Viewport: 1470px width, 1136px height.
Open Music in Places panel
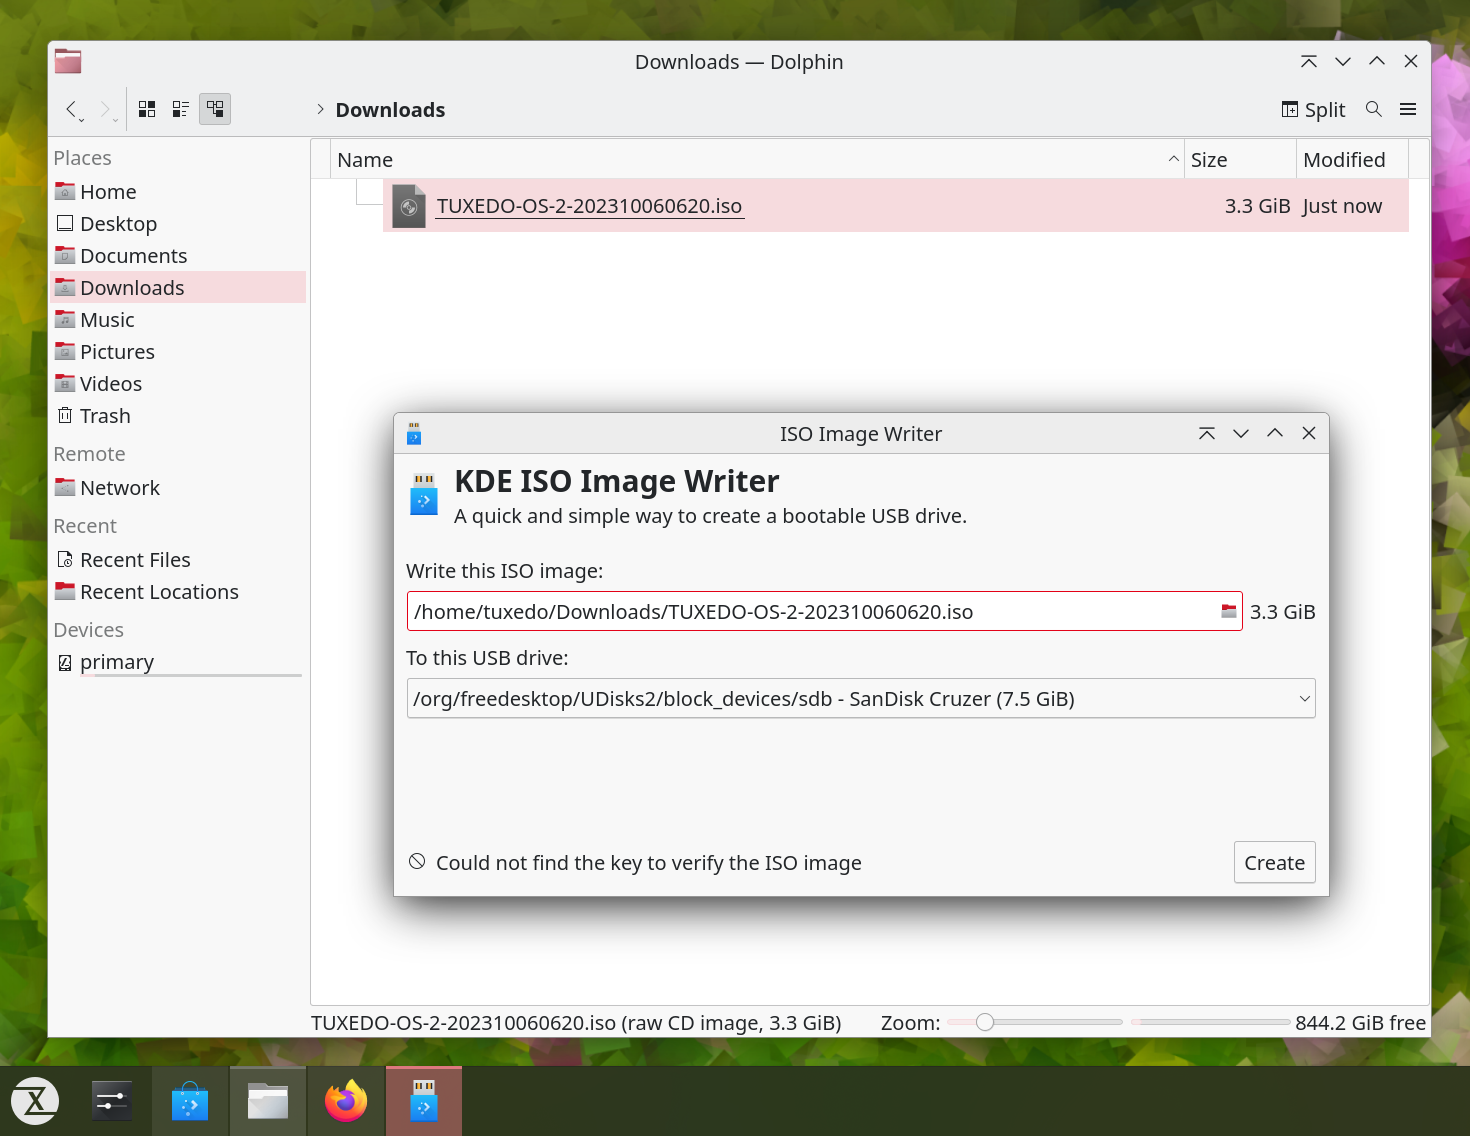click(x=178, y=320)
